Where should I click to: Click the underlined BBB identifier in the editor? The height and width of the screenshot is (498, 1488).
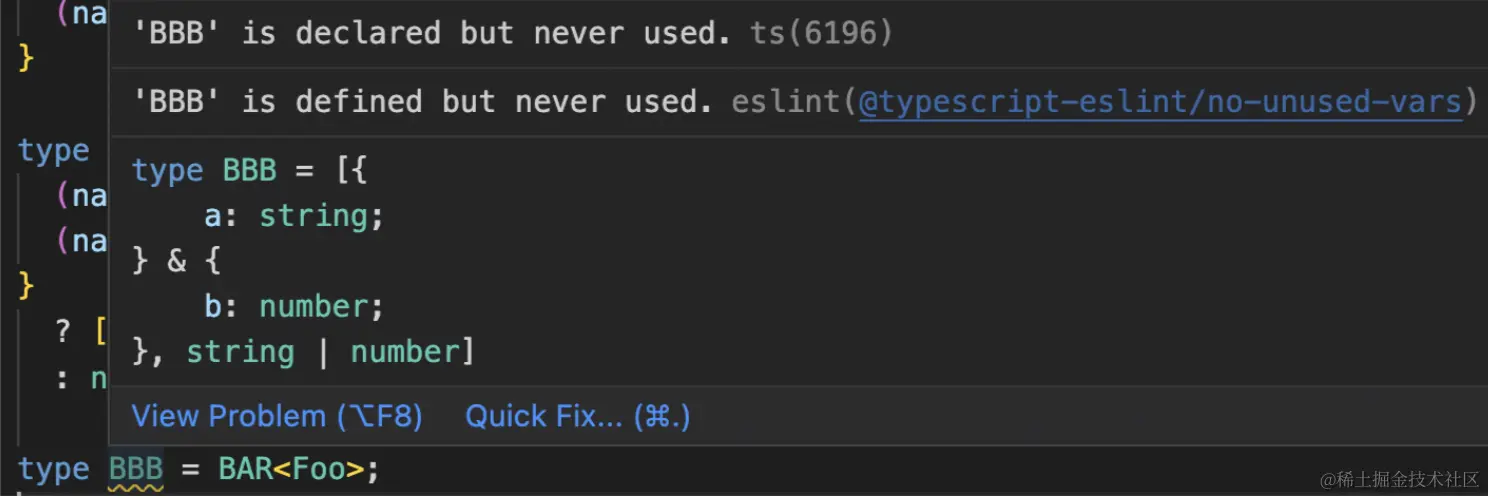(136, 469)
